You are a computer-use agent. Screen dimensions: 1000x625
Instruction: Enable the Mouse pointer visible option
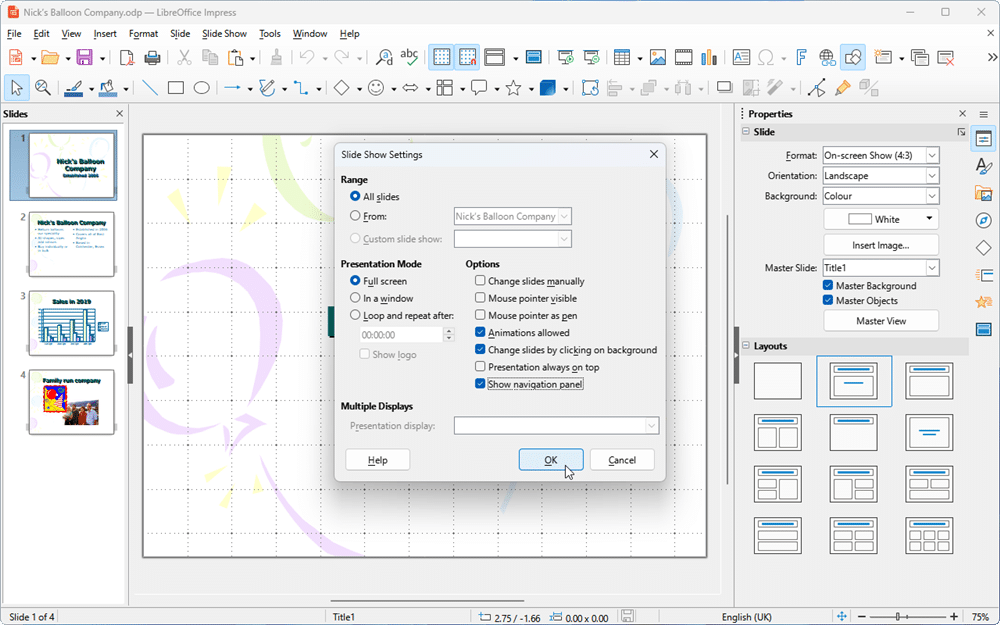480,297
